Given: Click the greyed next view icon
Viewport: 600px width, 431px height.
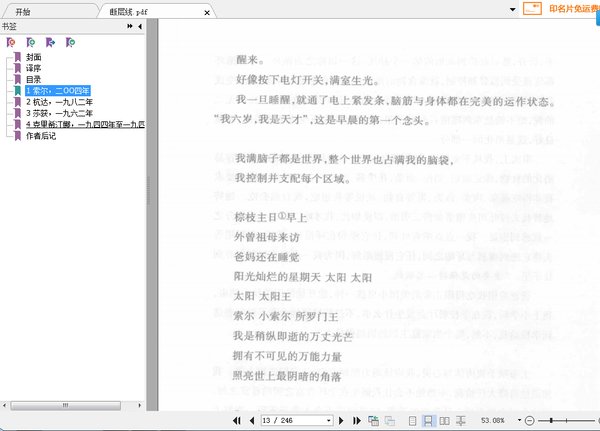Looking at the screenshot, I should pyautogui.click(x=390, y=421).
